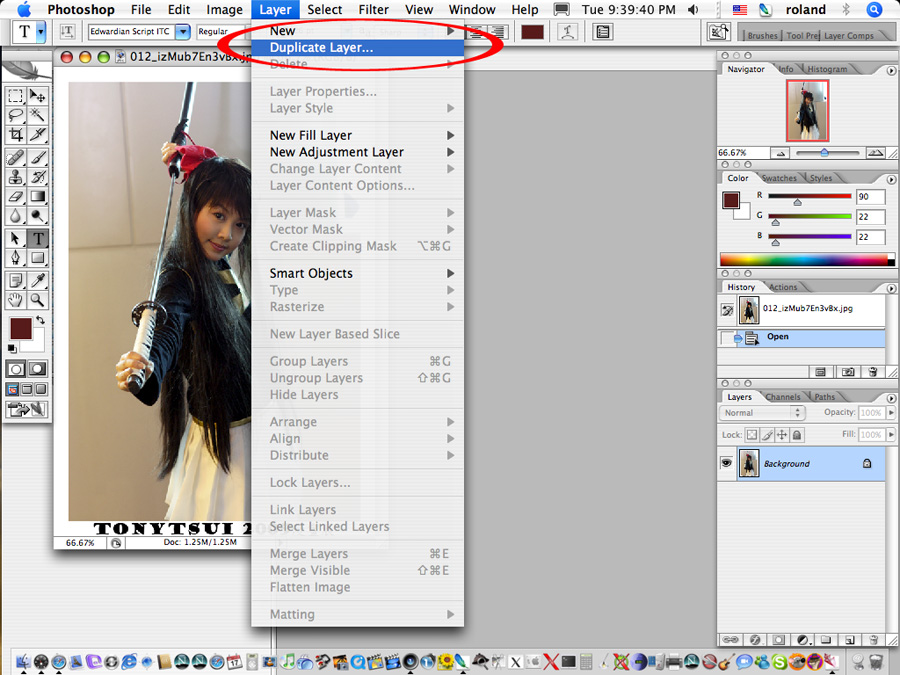This screenshot has height=675, width=900.
Task: Toggle the lock position option in Layers
Action: [782, 435]
